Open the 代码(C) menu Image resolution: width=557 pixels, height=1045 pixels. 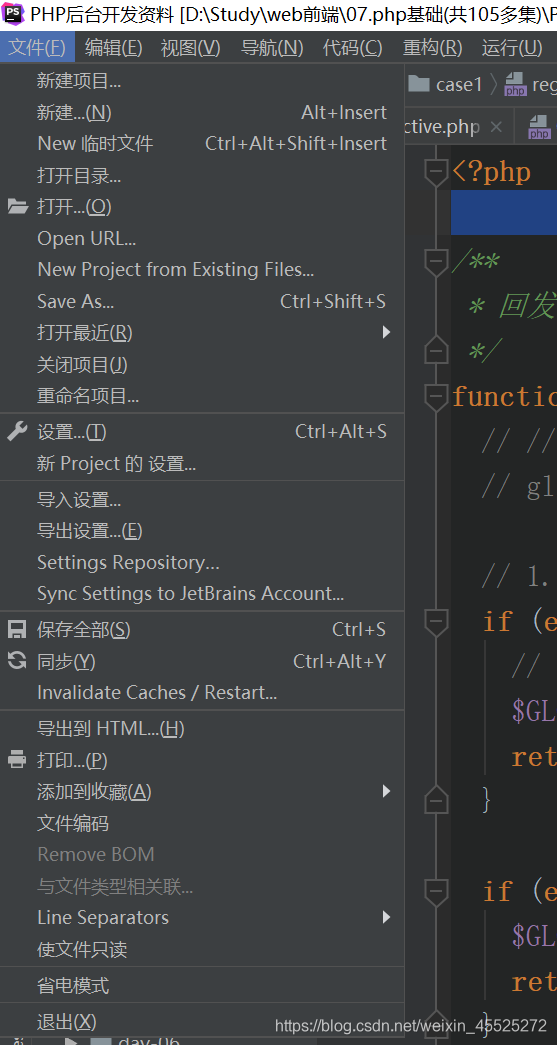[352, 47]
